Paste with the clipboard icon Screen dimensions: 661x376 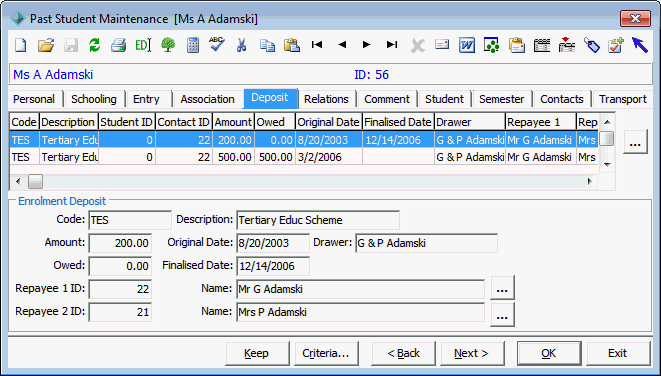[x=292, y=45]
